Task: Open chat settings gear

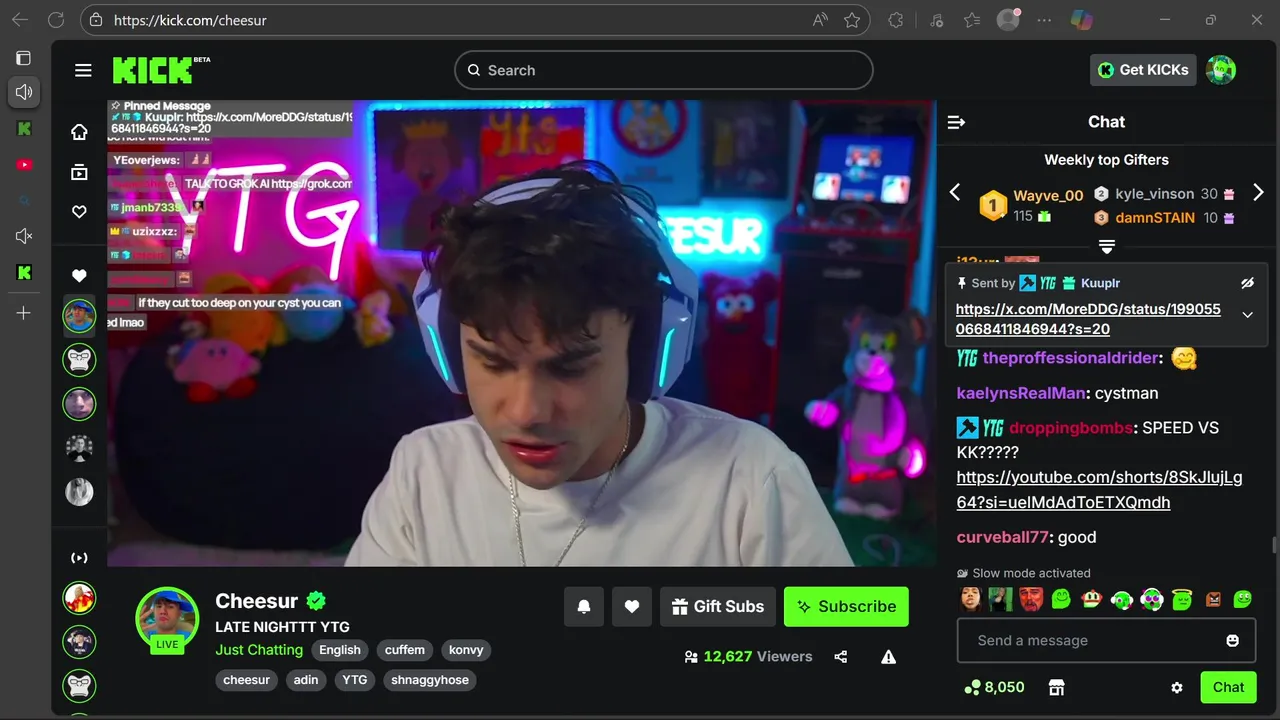Action: click(x=1177, y=688)
